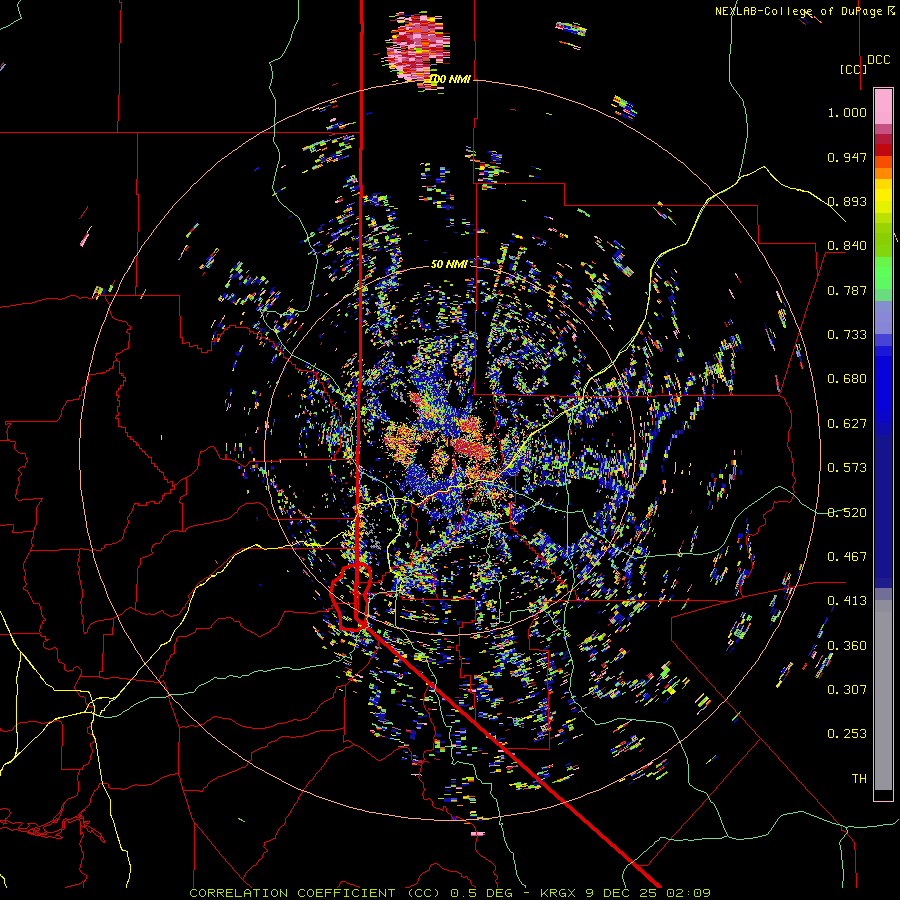Click the yellow segment of the color bar
This screenshot has height=900, width=900.
[883, 196]
